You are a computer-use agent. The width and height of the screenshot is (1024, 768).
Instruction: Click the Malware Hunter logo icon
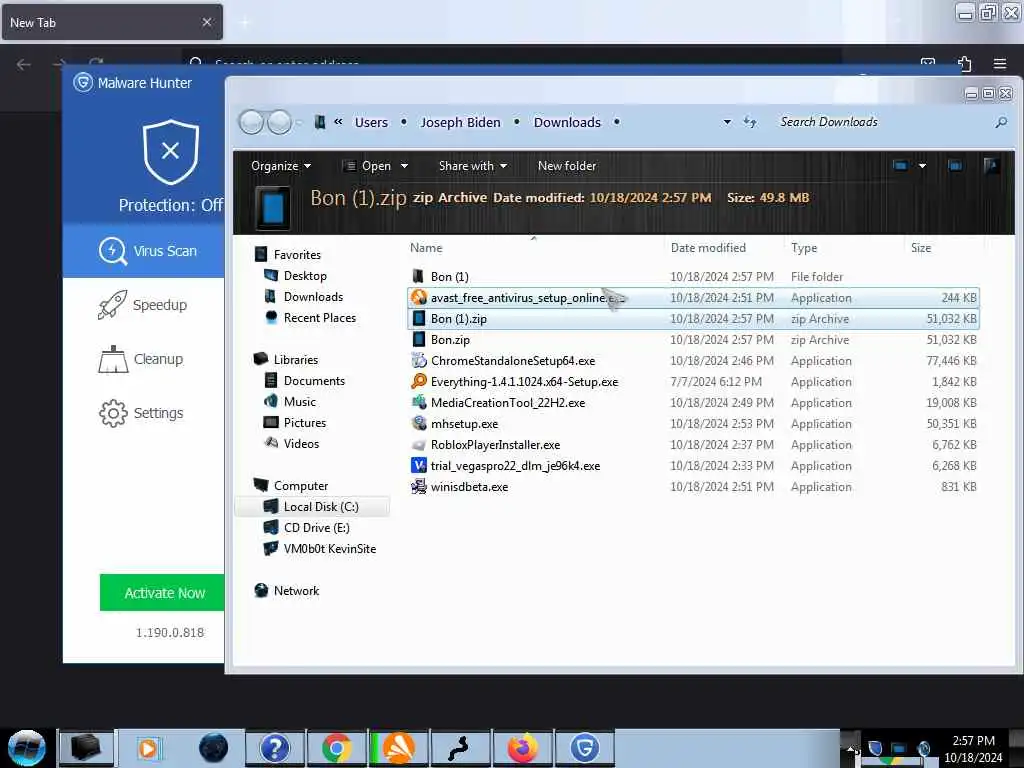click(x=83, y=83)
